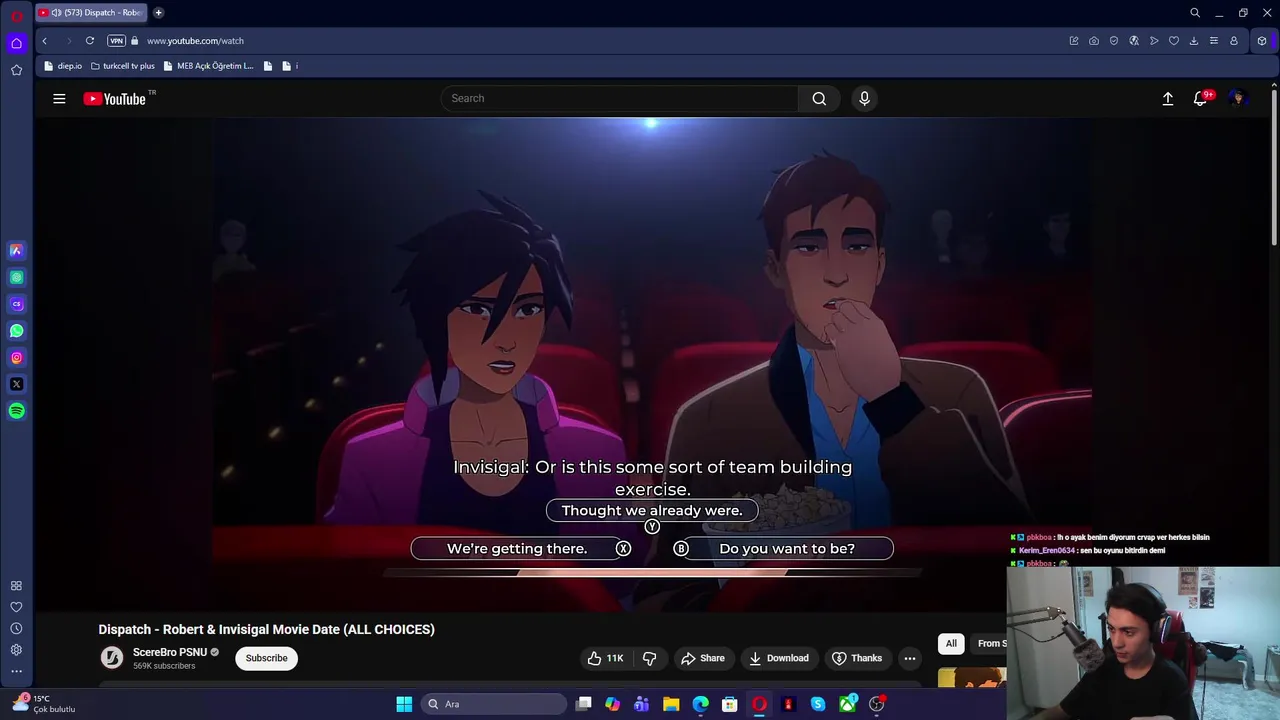
Task: Open turkcell tv plus bookmark folder
Action: point(122,66)
